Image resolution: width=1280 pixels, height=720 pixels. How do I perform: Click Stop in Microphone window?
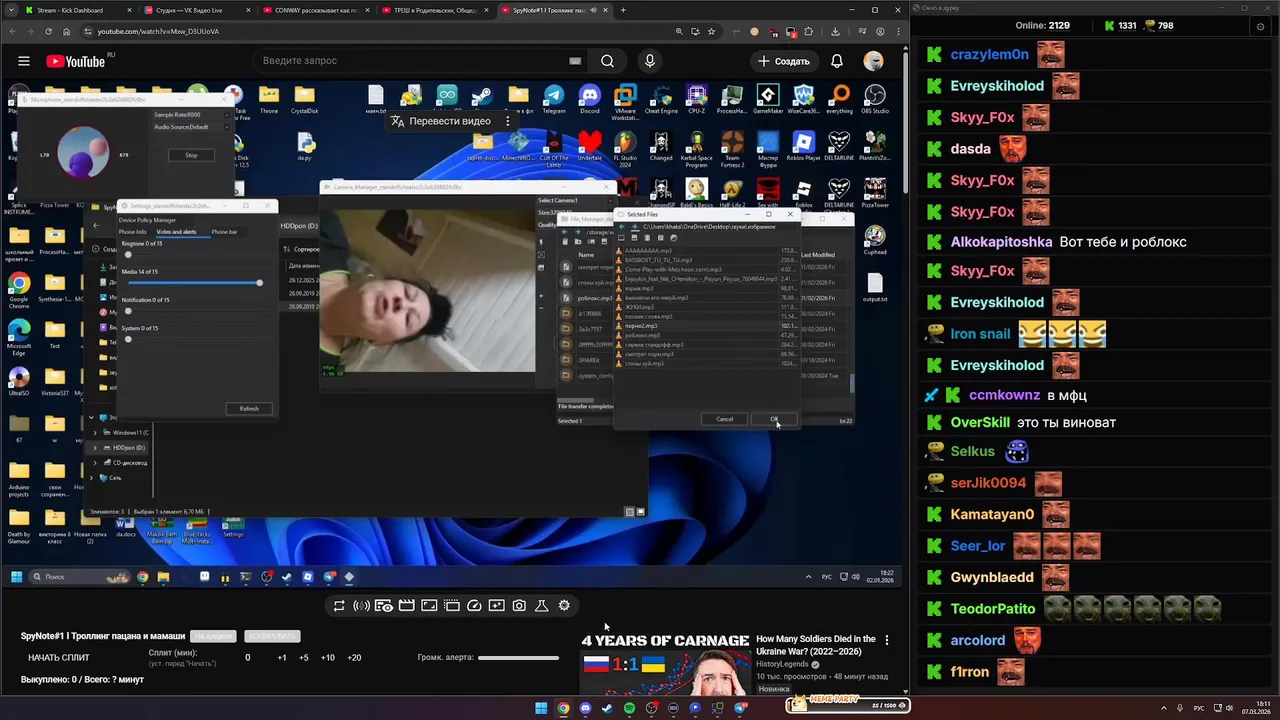pos(191,155)
